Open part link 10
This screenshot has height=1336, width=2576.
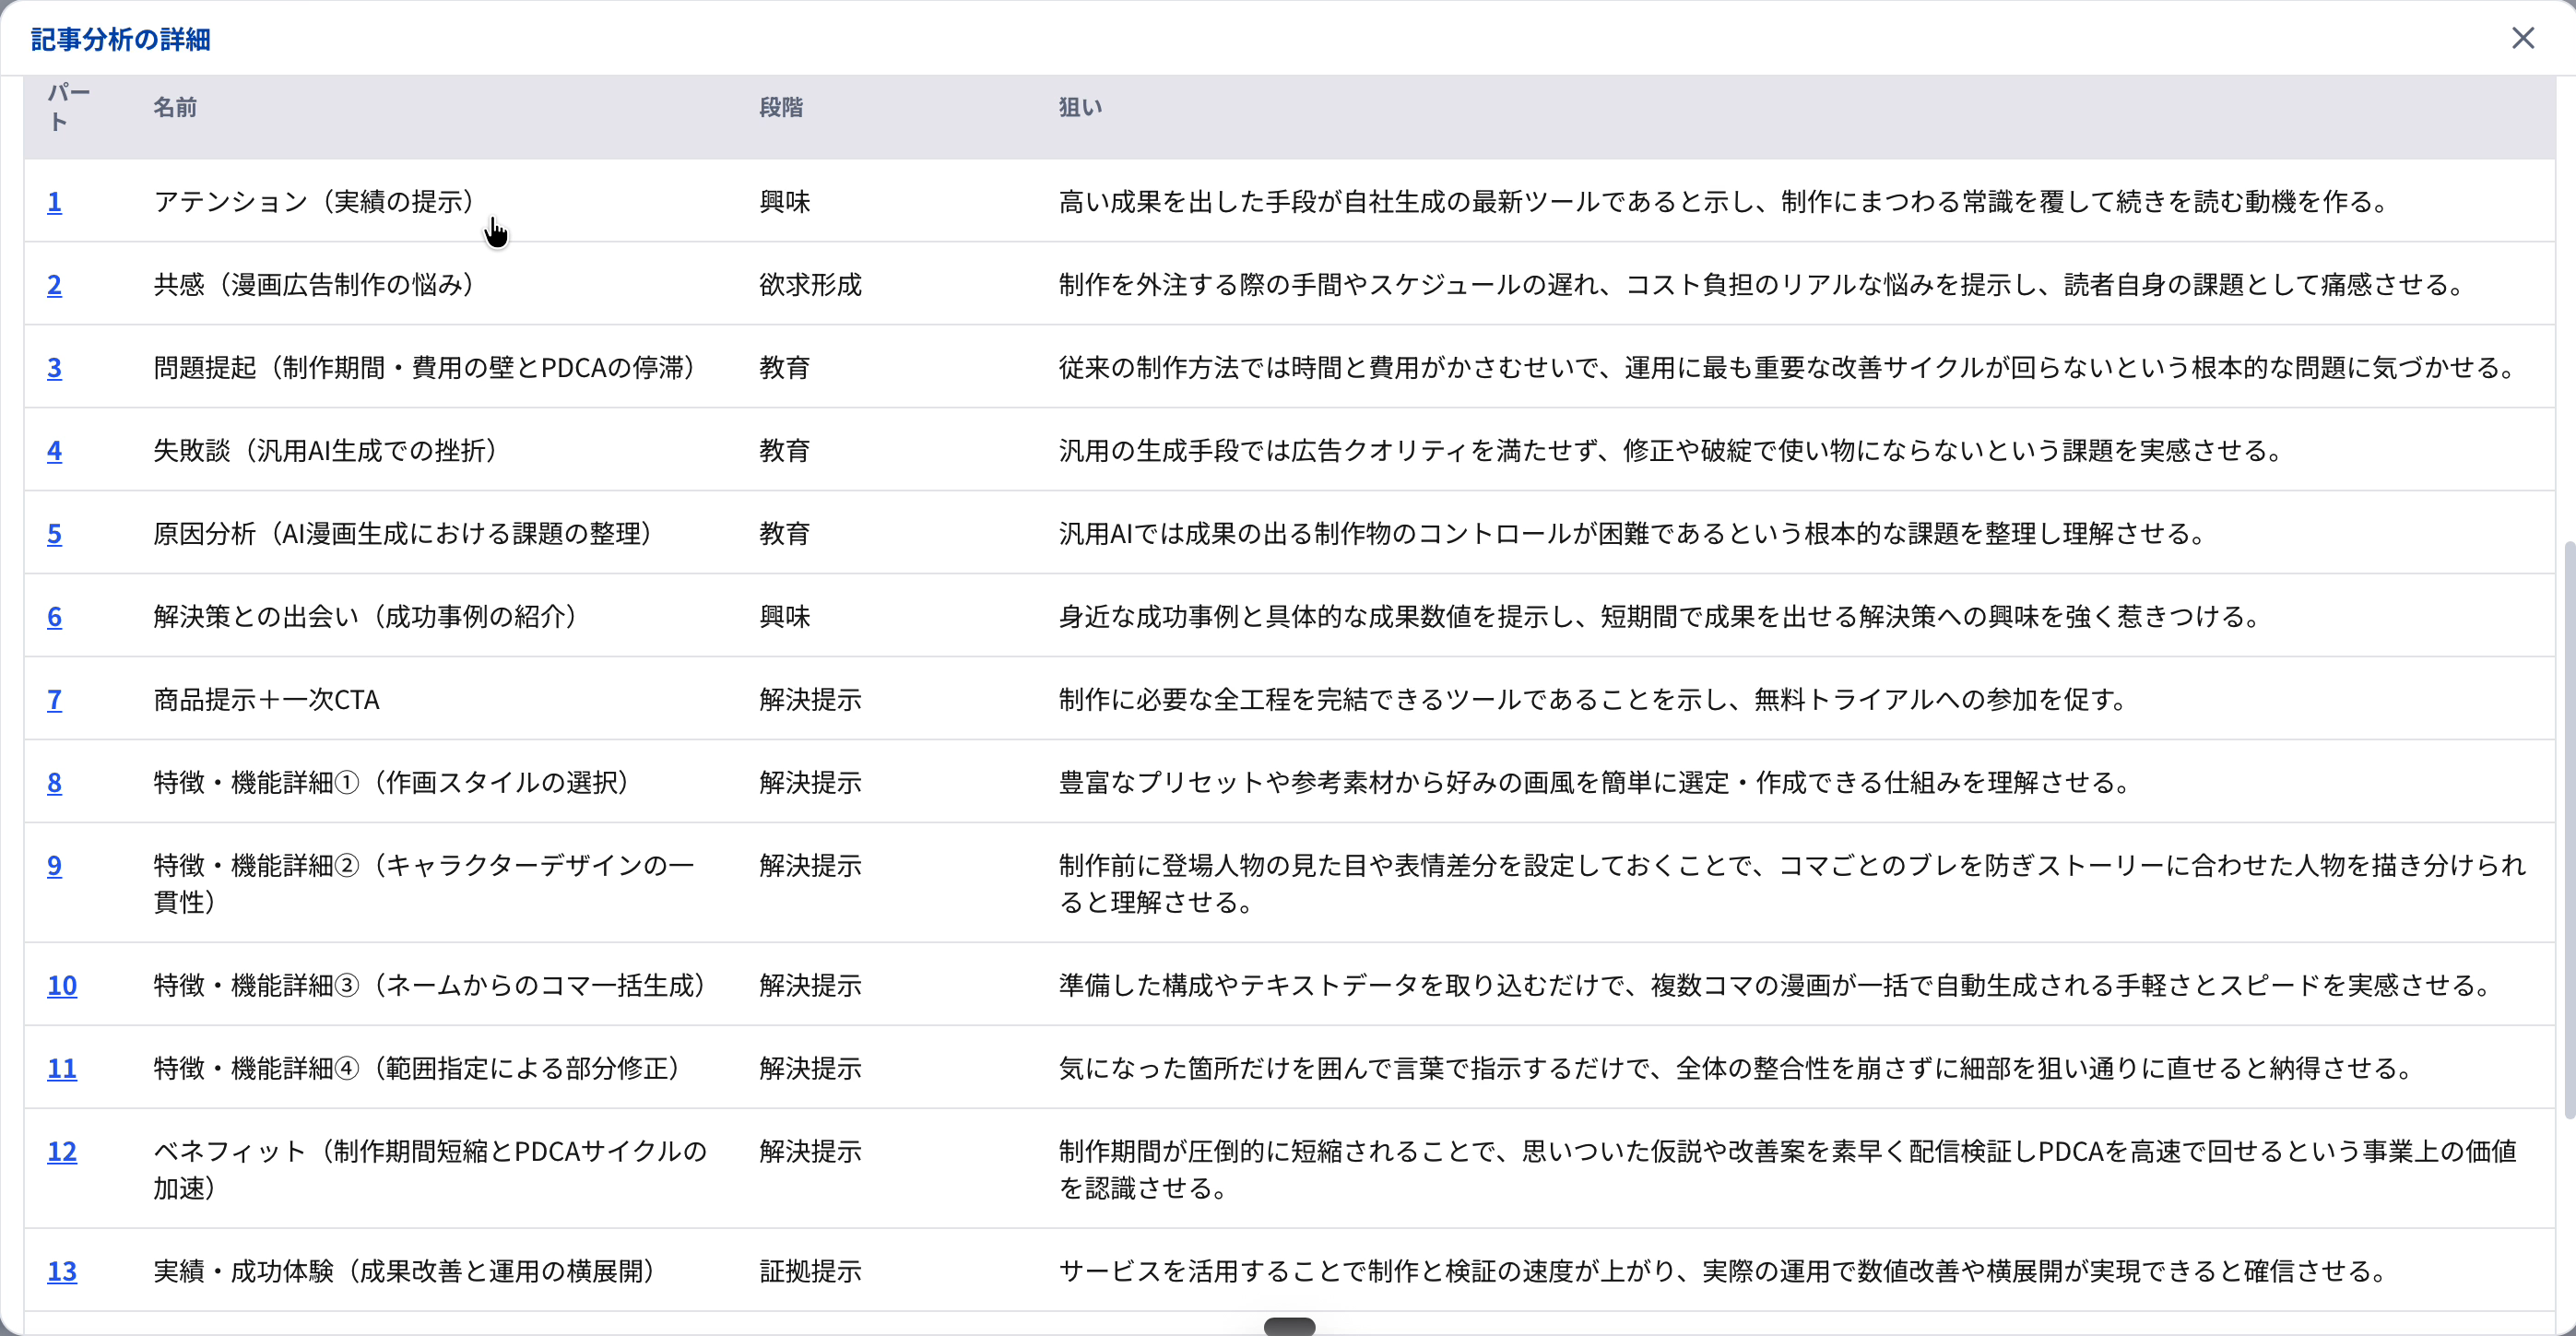tap(62, 985)
